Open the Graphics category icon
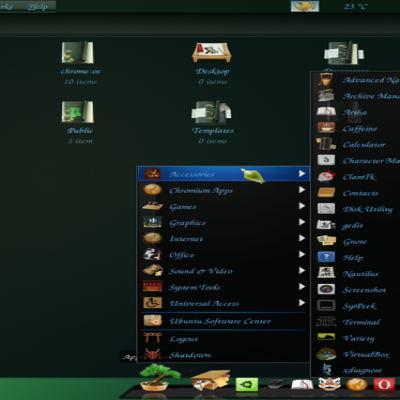400x400 pixels. click(152, 222)
